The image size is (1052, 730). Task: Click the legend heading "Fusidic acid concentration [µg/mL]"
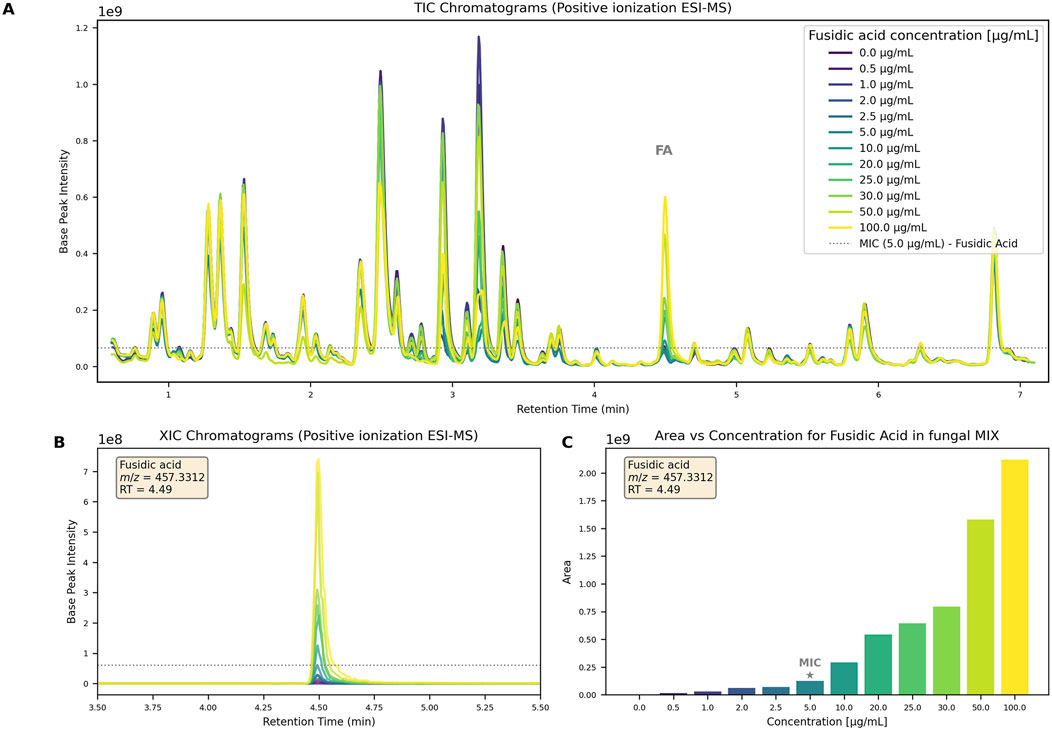(923, 35)
